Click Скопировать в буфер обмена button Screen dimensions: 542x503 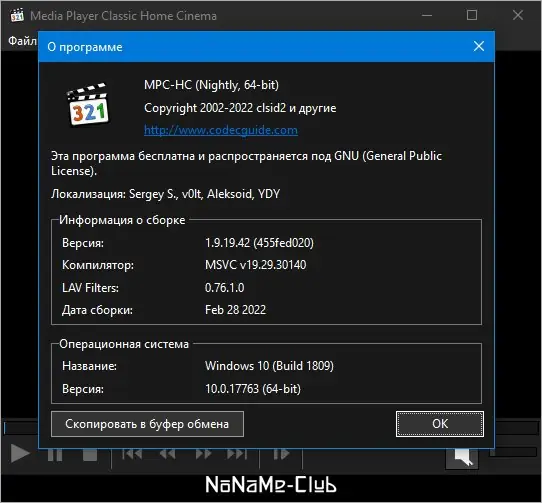tap(147, 424)
